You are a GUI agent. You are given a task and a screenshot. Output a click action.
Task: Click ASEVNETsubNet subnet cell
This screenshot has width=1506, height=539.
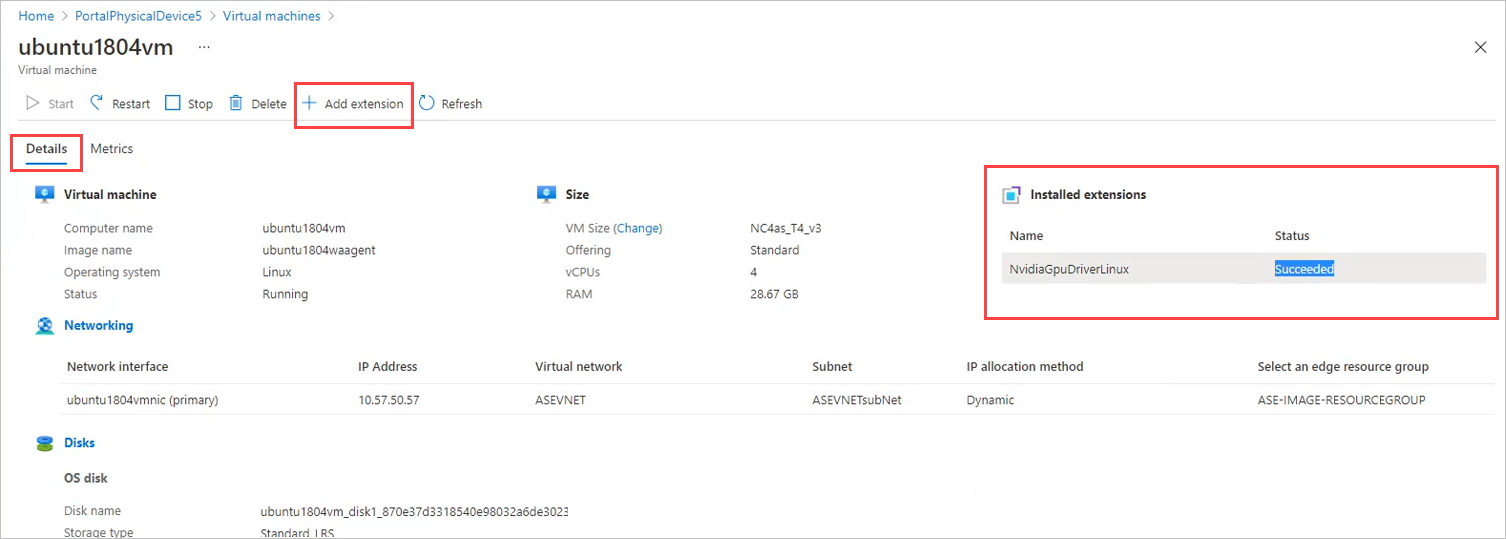tap(857, 400)
